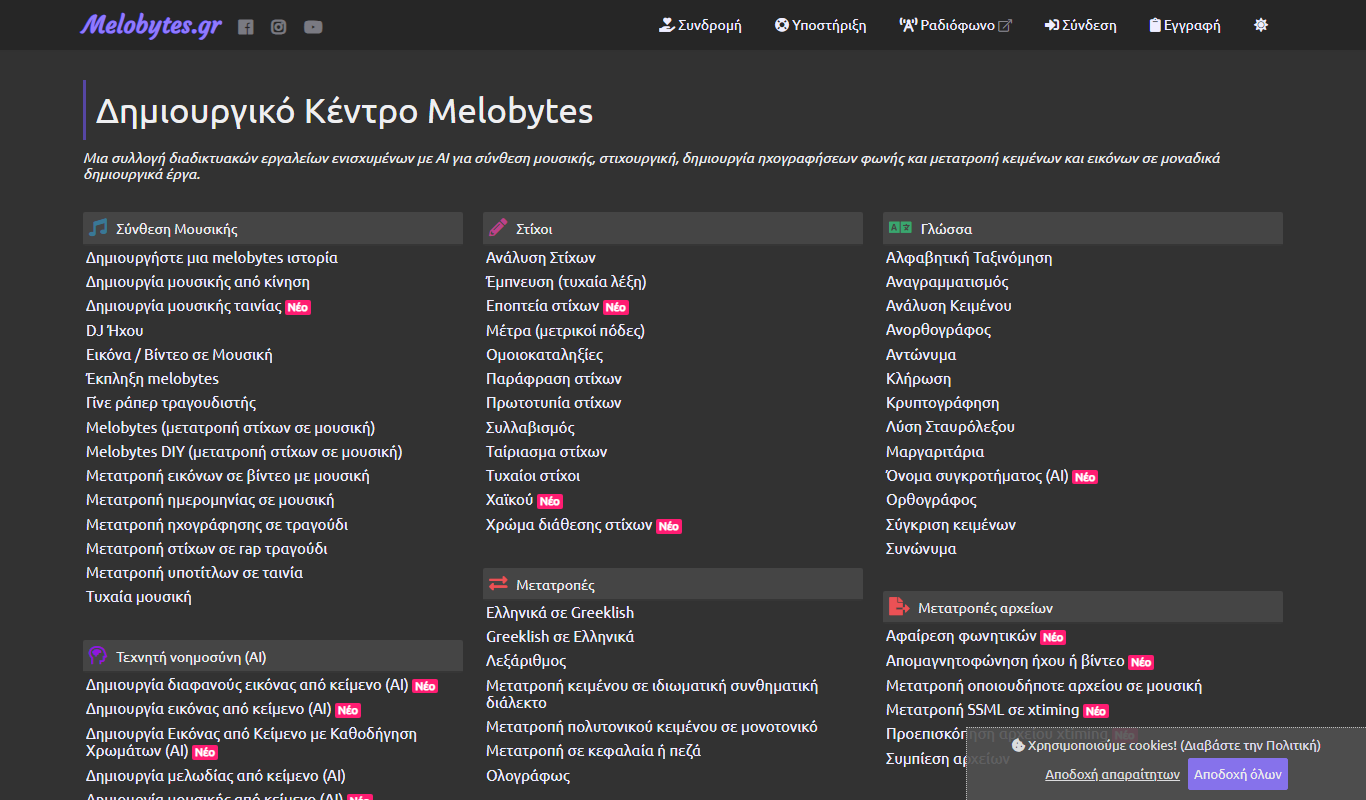
Task: Open Μαργαριτάρια
Action: 935,451
